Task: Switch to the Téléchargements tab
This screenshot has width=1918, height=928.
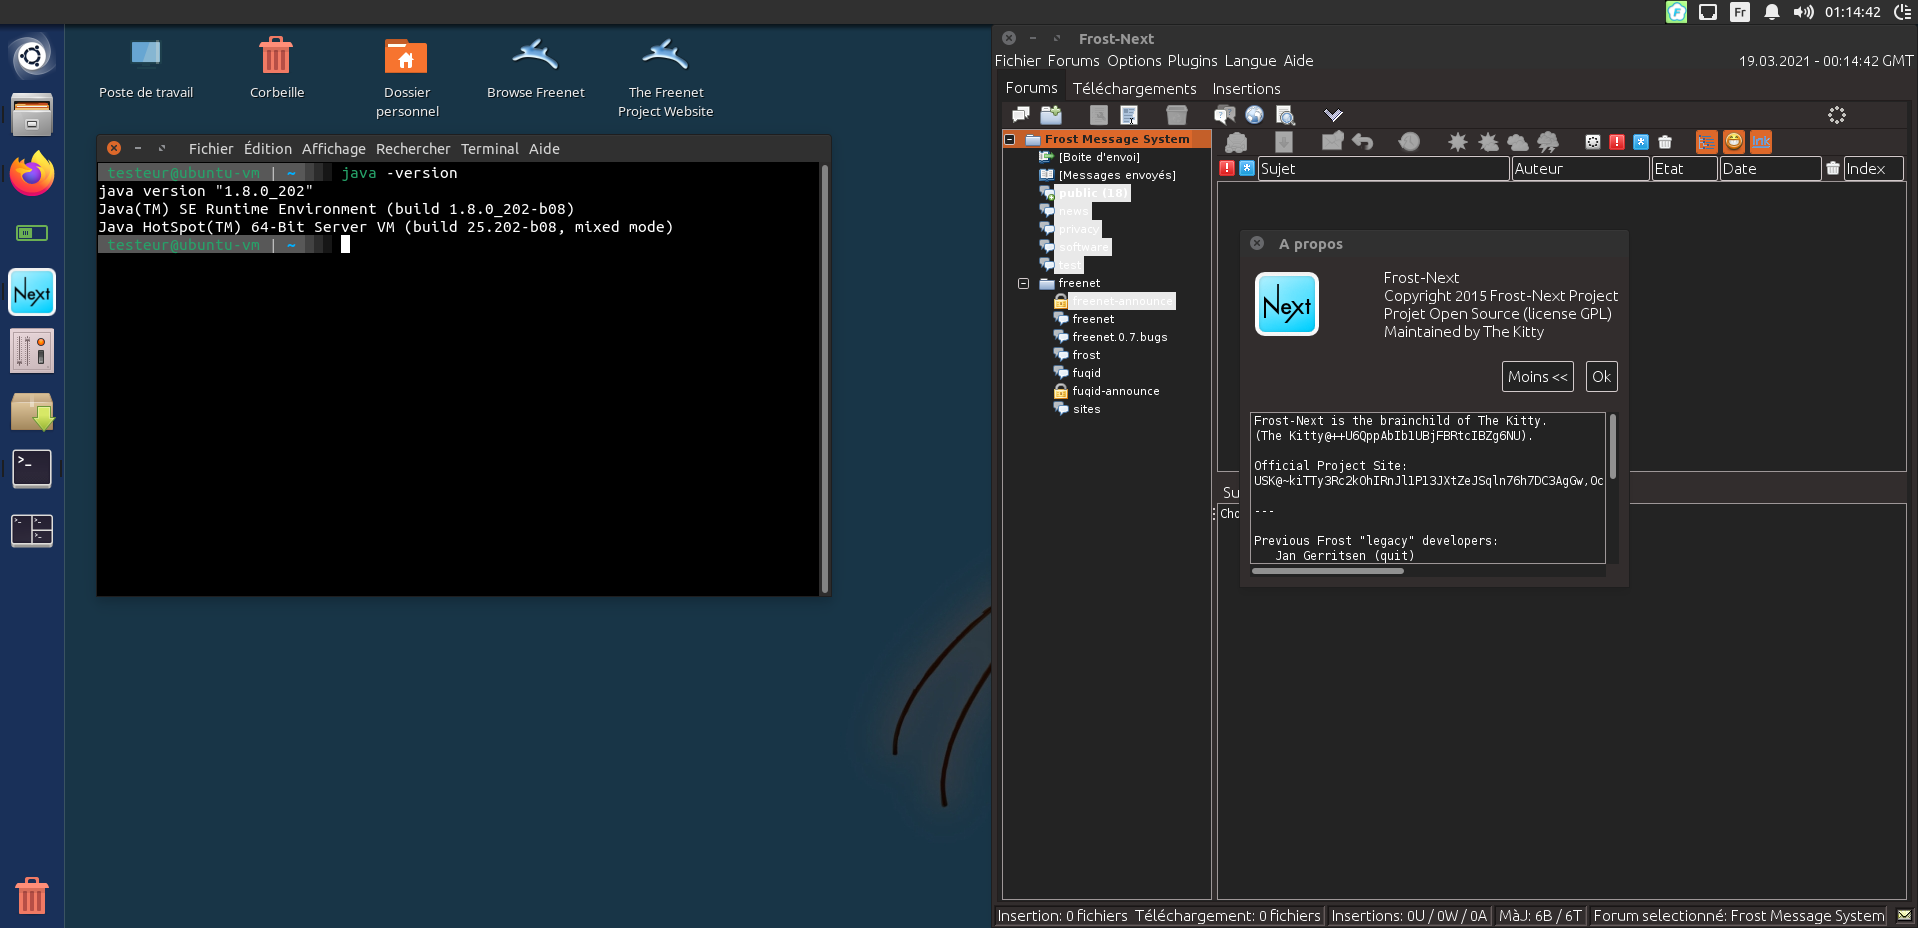Action: (1134, 89)
